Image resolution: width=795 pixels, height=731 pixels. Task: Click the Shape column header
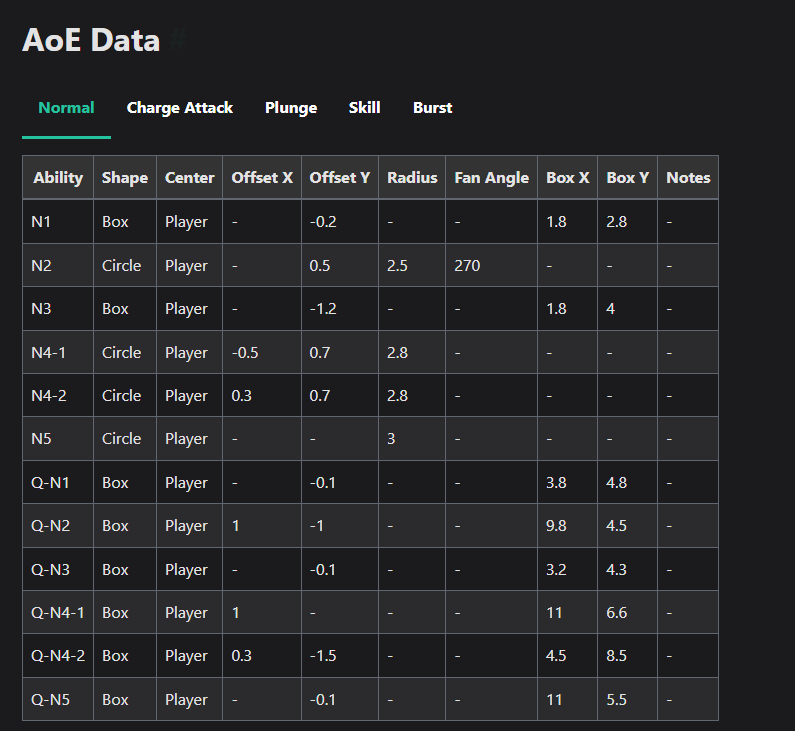coord(125,177)
